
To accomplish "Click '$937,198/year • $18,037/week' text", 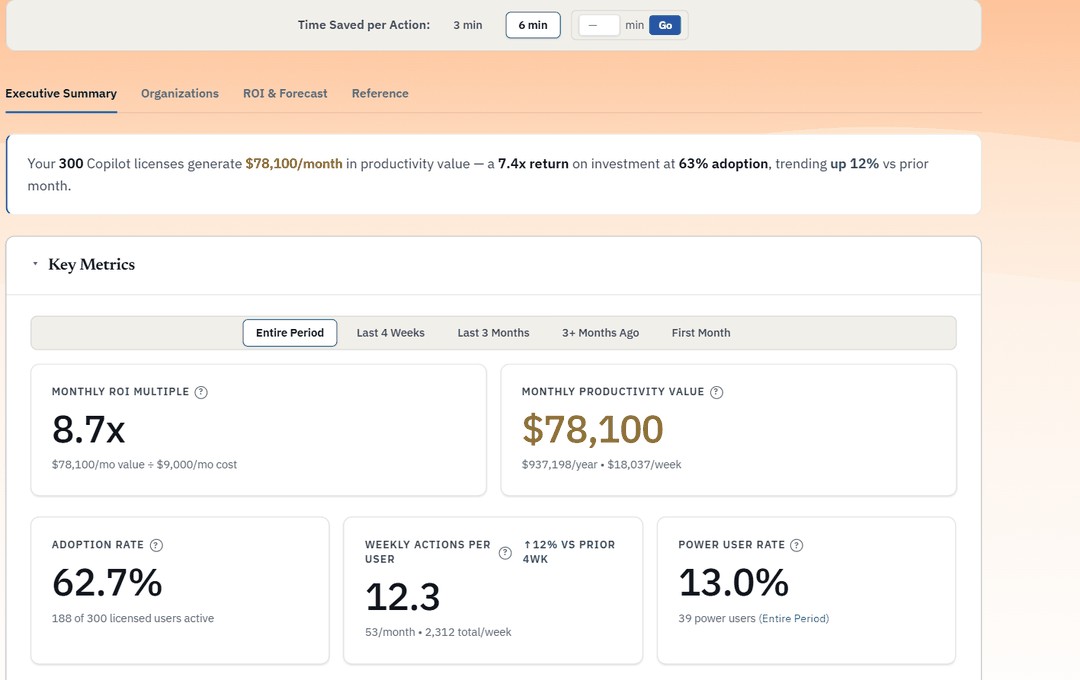I will 601,465.
